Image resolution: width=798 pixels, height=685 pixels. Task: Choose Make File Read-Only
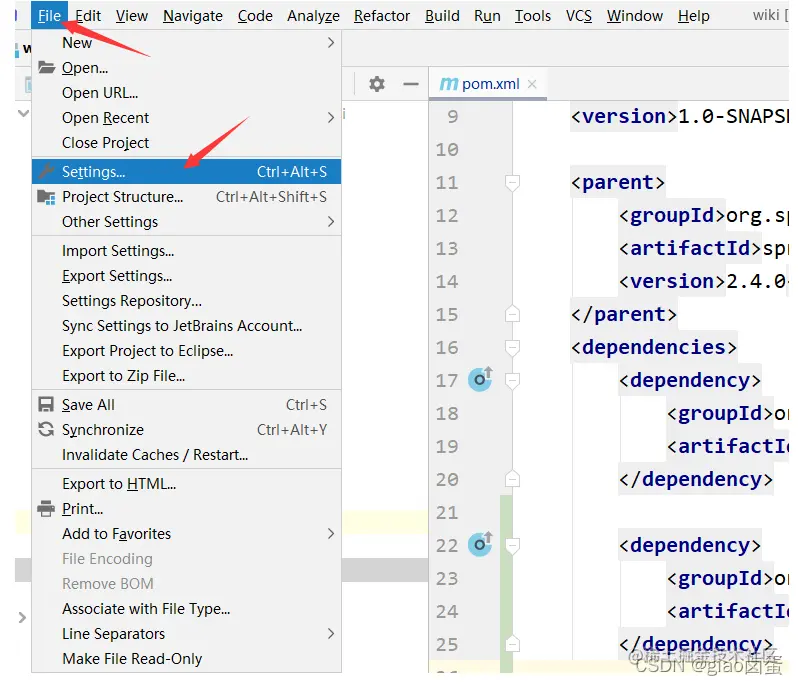(x=186, y=659)
